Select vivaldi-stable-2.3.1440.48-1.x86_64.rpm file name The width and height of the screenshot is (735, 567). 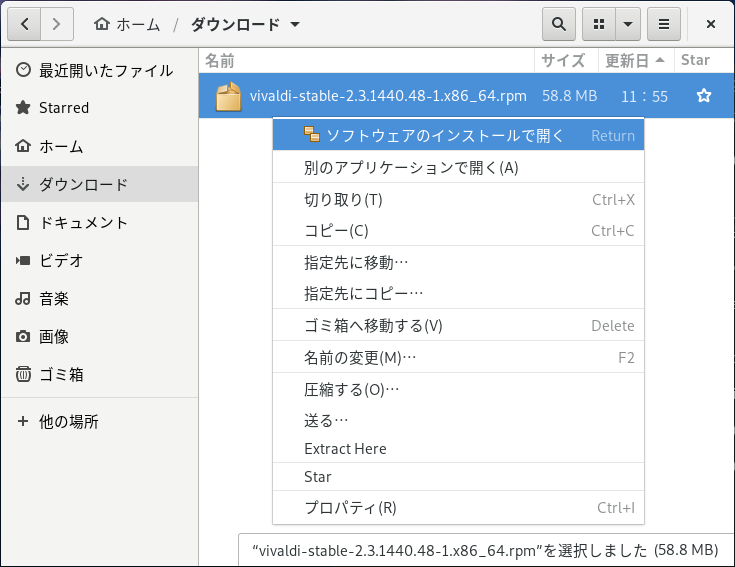coord(388,96)
